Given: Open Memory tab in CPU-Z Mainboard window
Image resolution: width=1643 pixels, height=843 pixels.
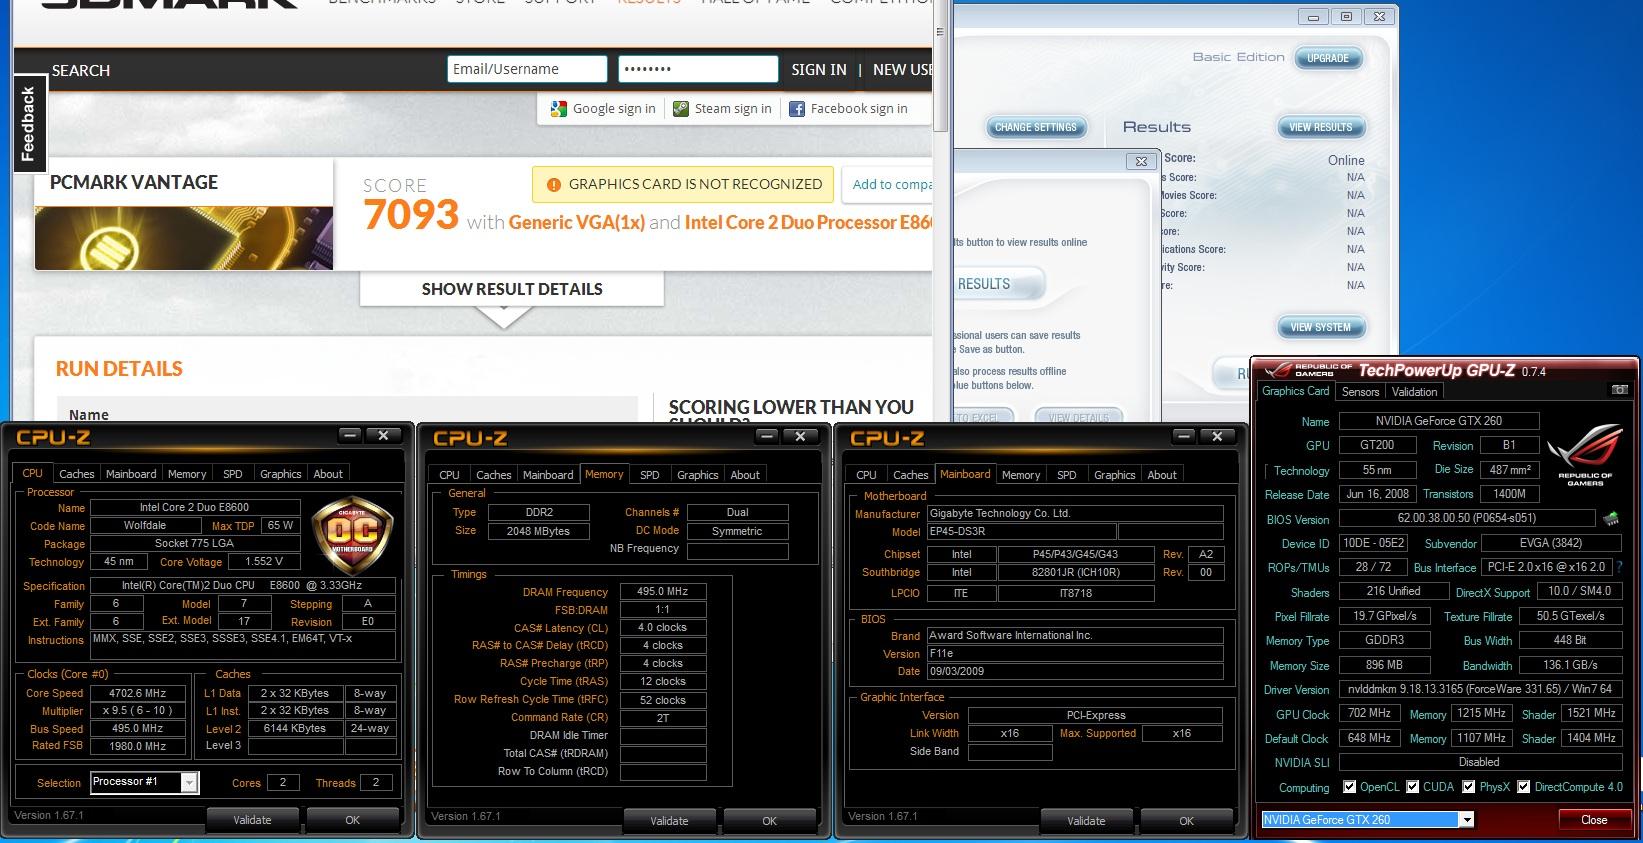Looking at the screenshot, I should [x=1021, y=475].
